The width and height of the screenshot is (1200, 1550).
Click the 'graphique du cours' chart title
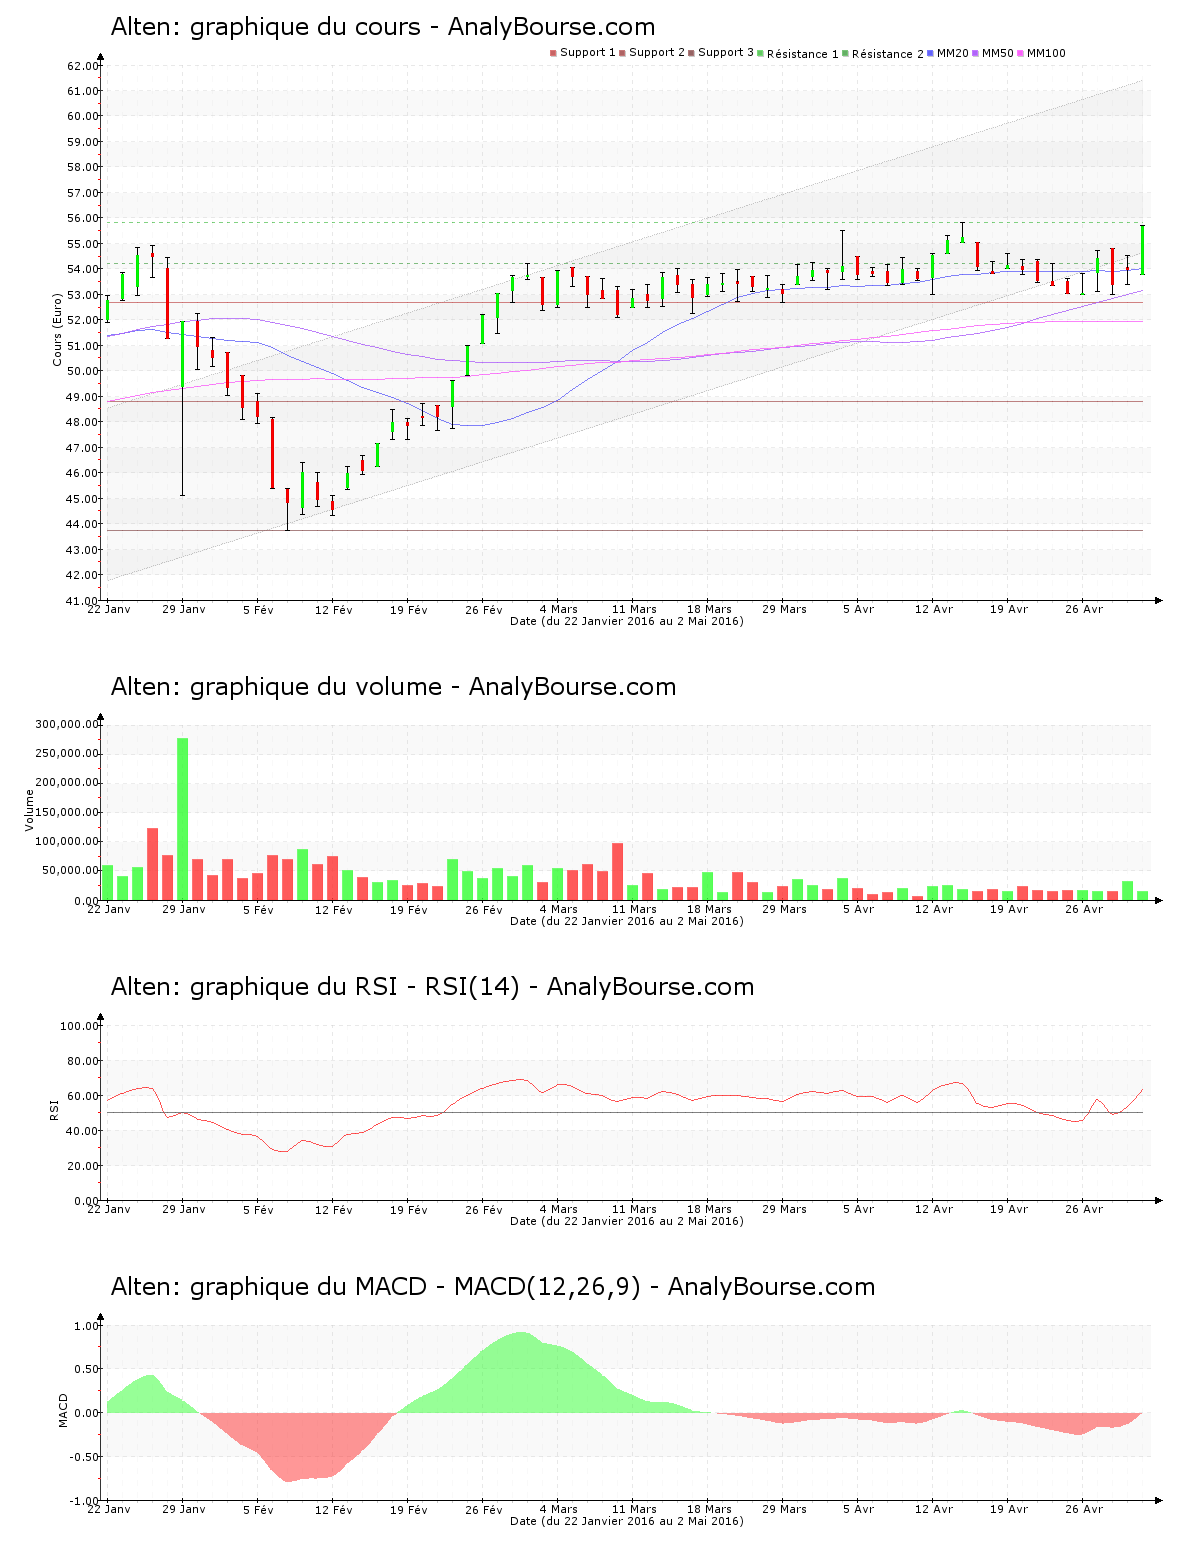point(383,27)
